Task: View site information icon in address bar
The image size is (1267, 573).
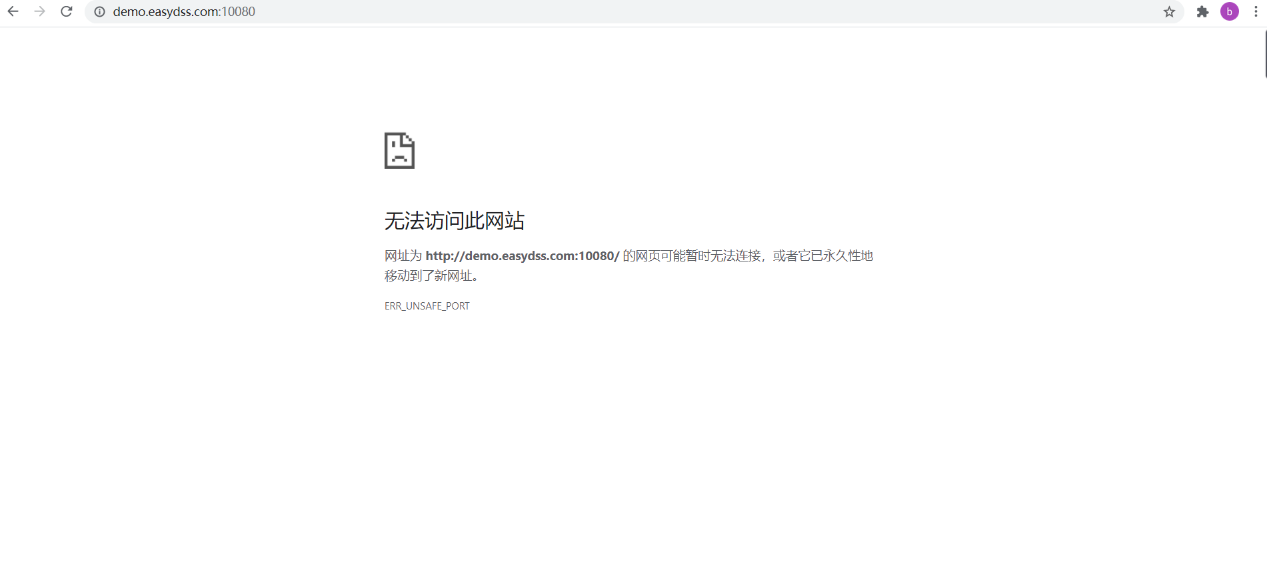Action: [99, 12]
